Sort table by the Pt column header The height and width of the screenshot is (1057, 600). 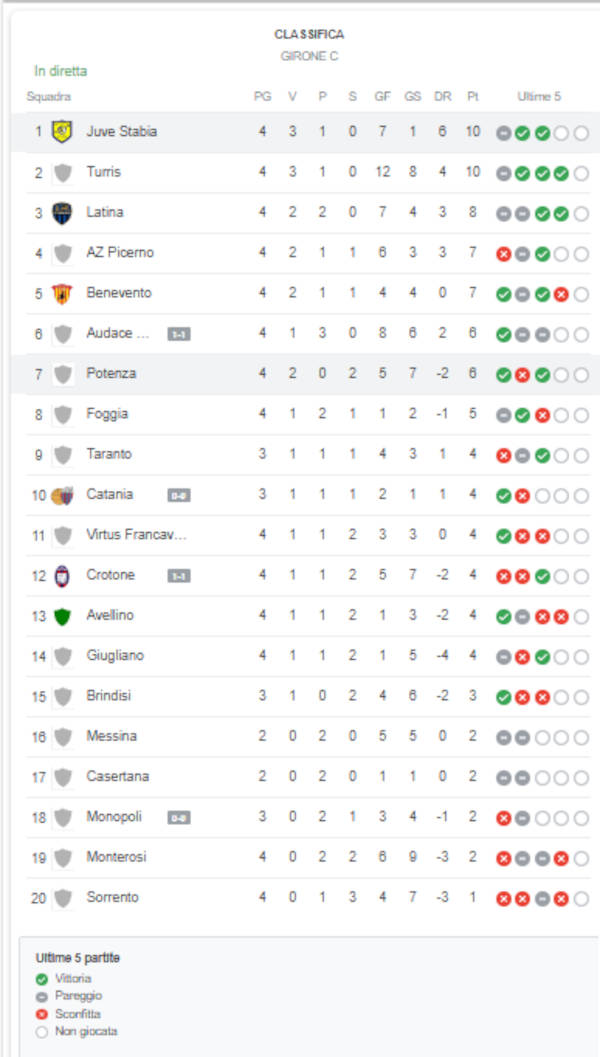[473, 97]
